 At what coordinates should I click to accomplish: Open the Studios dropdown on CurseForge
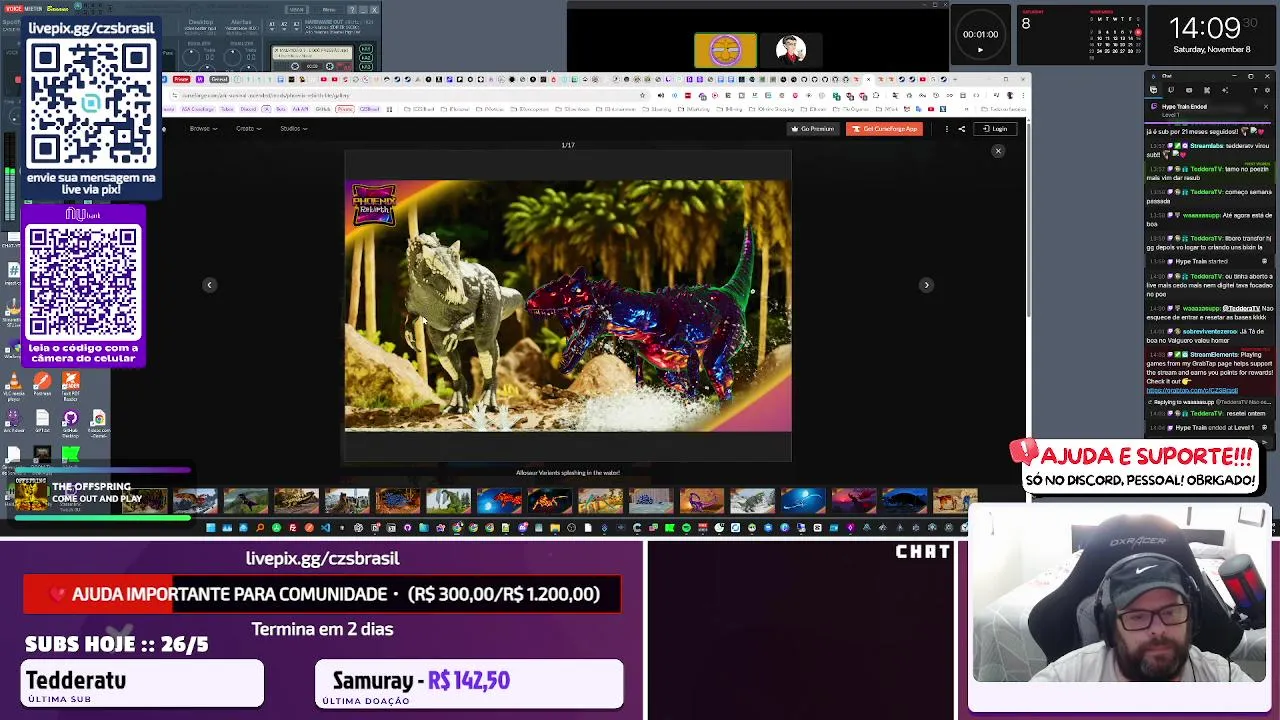[293, 128]
